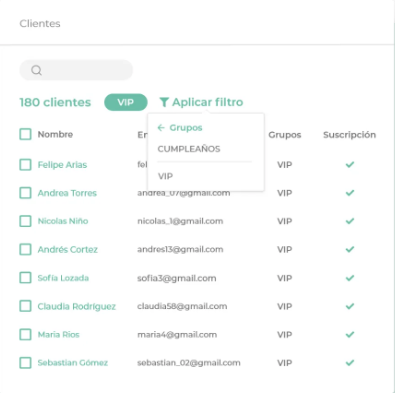Tick the Maria Rios checkbox
Image resolution: width=395 pixels, height=393 pixels.
(x=25, y=334)
